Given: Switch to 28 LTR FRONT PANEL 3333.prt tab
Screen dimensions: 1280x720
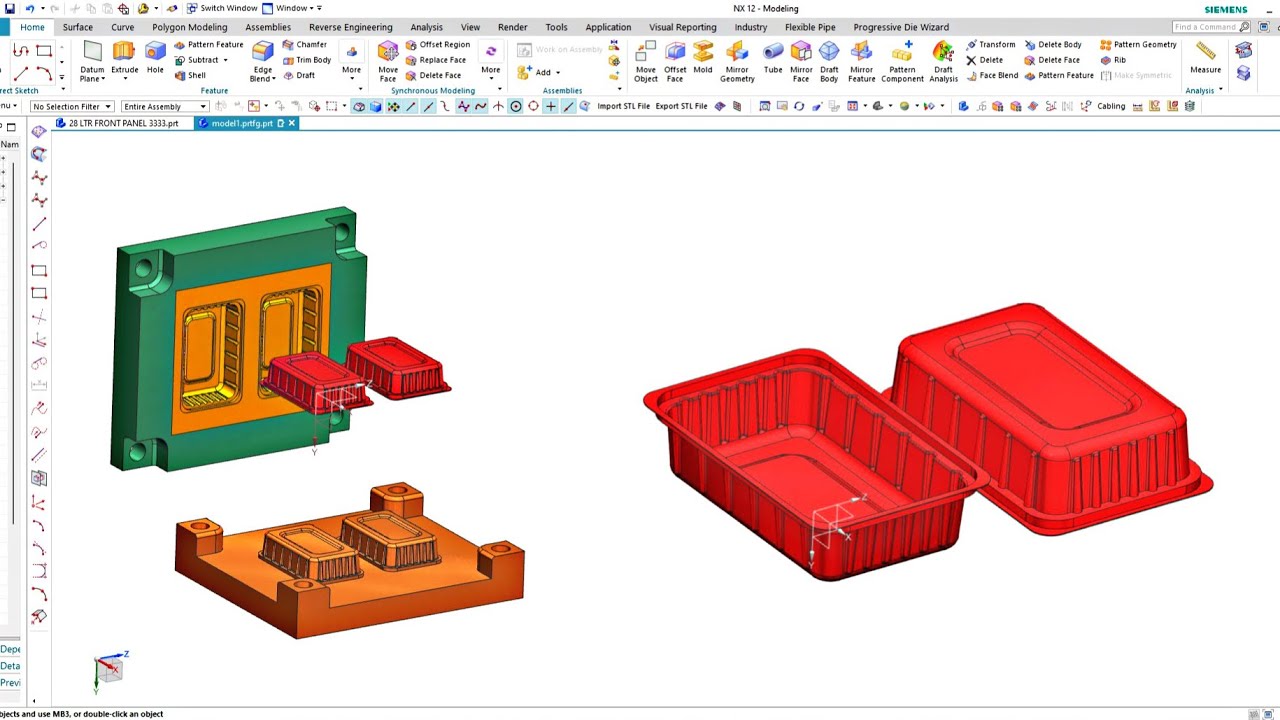Looking at the screenshot, I should point(118,123).
